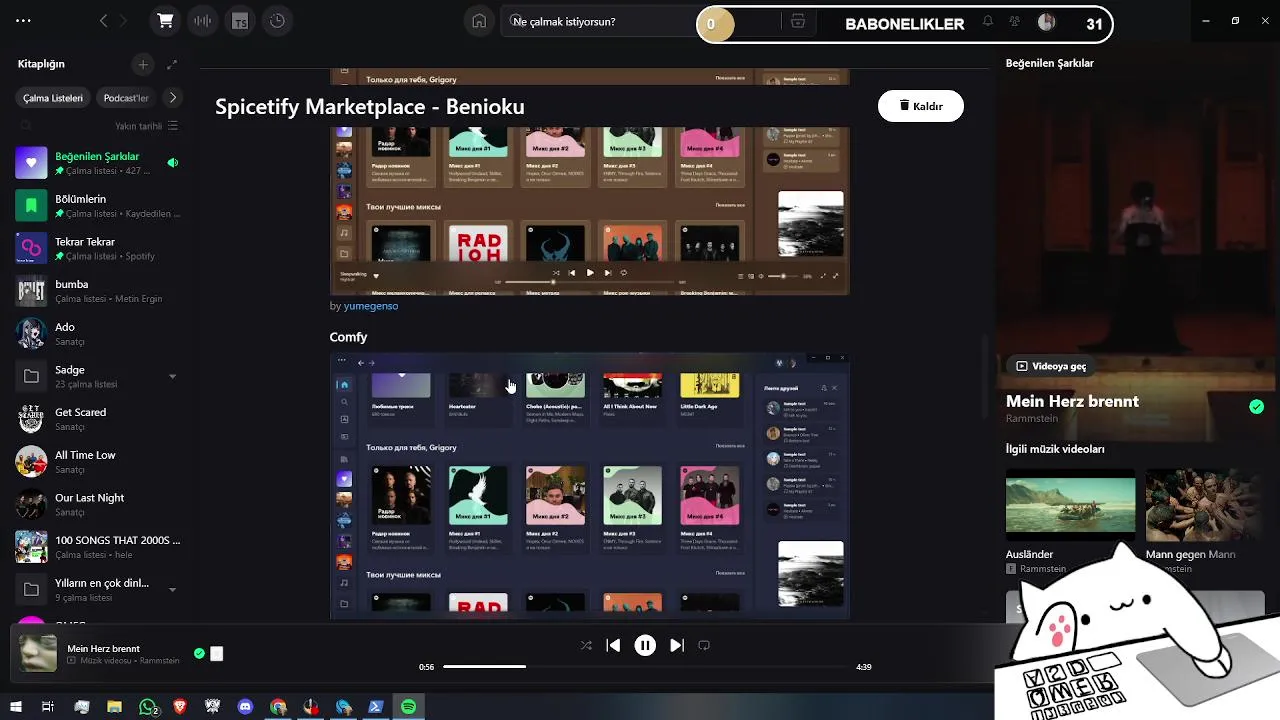The image size is (1280, 720).
Task: Open the Yakın tarihli sort dropdown
Action: point(146,126)
